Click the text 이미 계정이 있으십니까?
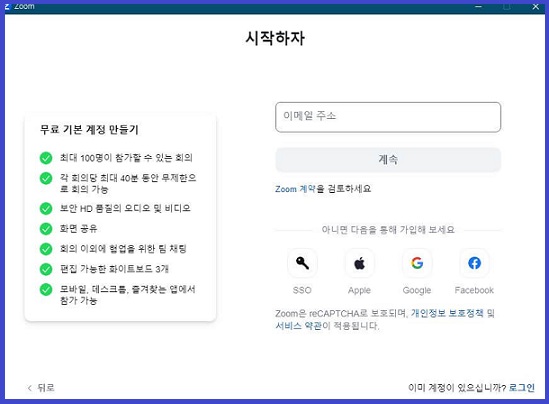Screen dimensions: 549x404 [x=457, y=388]
